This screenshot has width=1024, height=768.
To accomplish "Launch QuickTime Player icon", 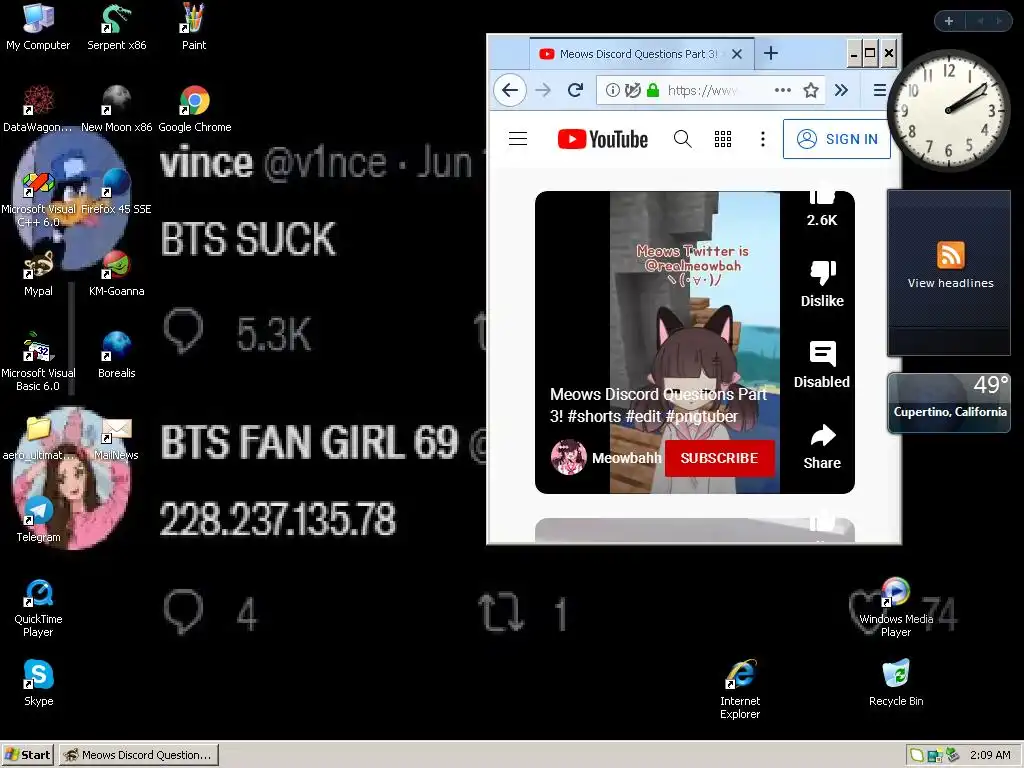I will [x=38, y=608].
